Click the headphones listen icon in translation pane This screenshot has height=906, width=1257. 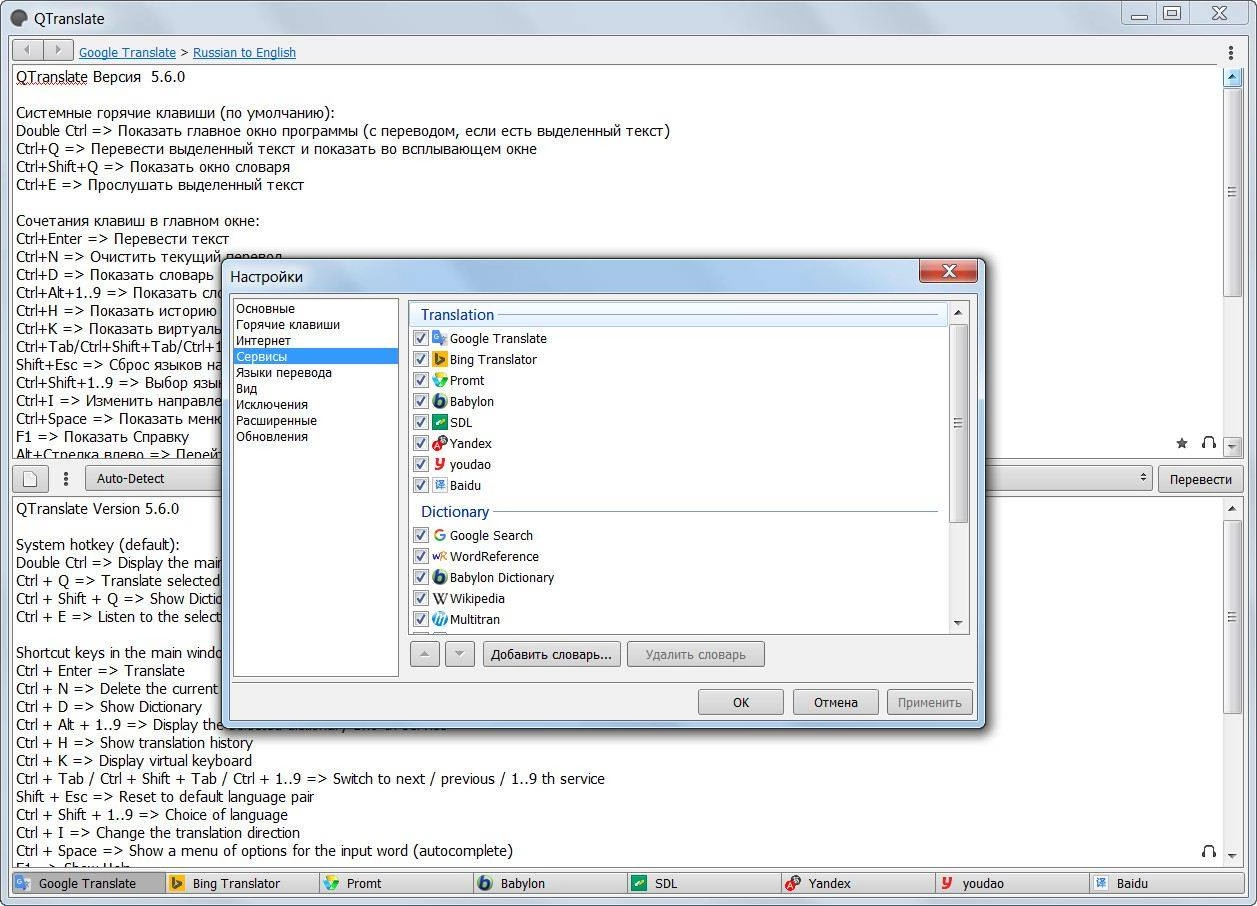(1208, 851)
